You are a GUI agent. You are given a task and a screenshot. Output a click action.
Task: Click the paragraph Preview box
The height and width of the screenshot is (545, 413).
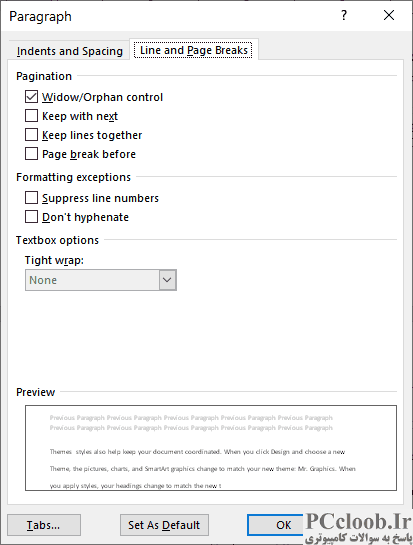(x=211, y=448)
